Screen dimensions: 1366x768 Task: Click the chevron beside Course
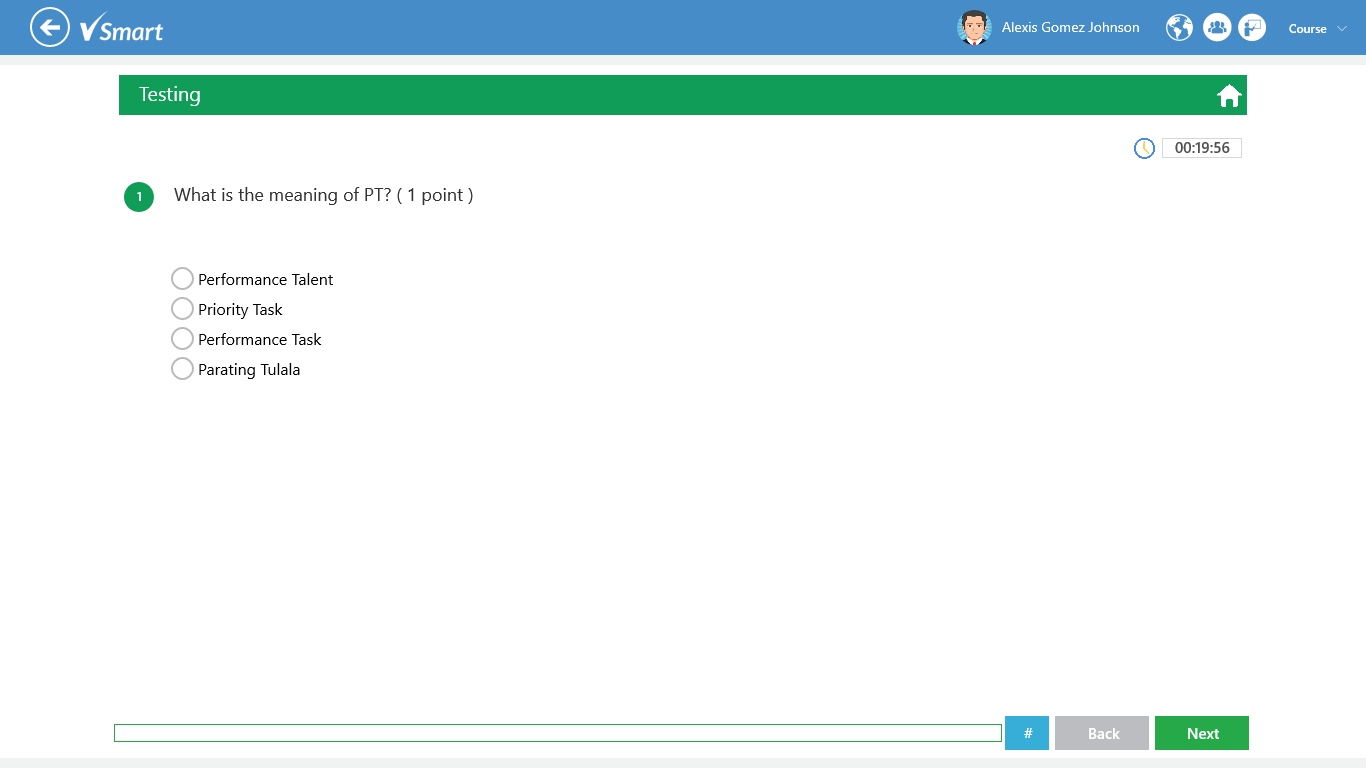tap(1342, 29)
